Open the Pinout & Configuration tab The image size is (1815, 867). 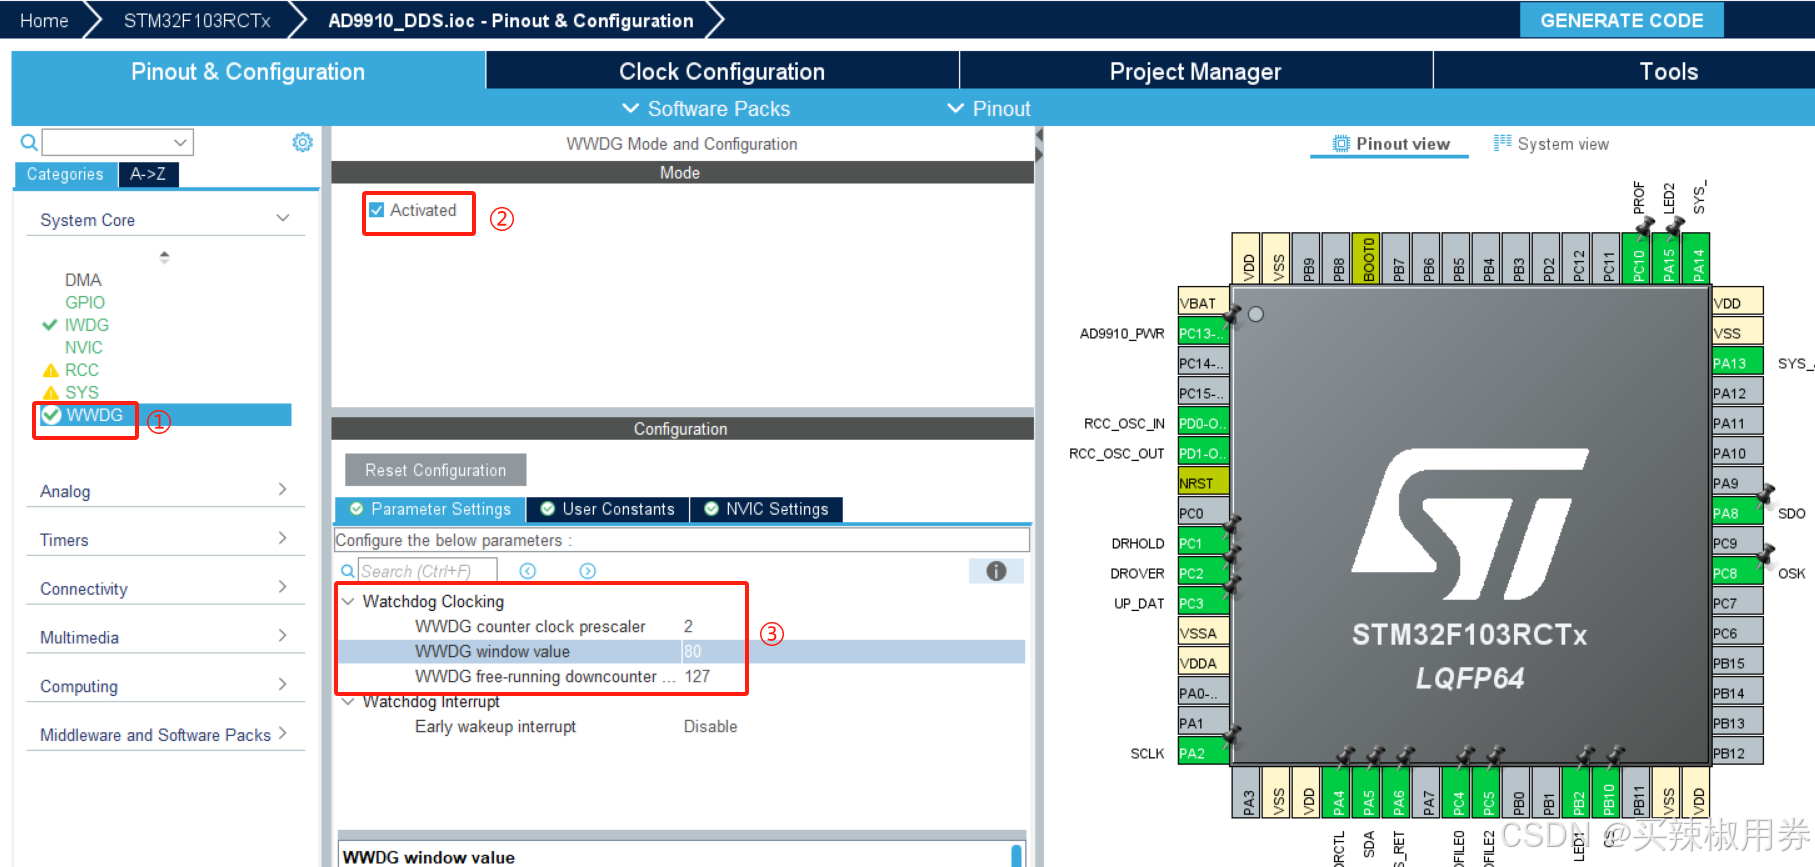point(248,71)
